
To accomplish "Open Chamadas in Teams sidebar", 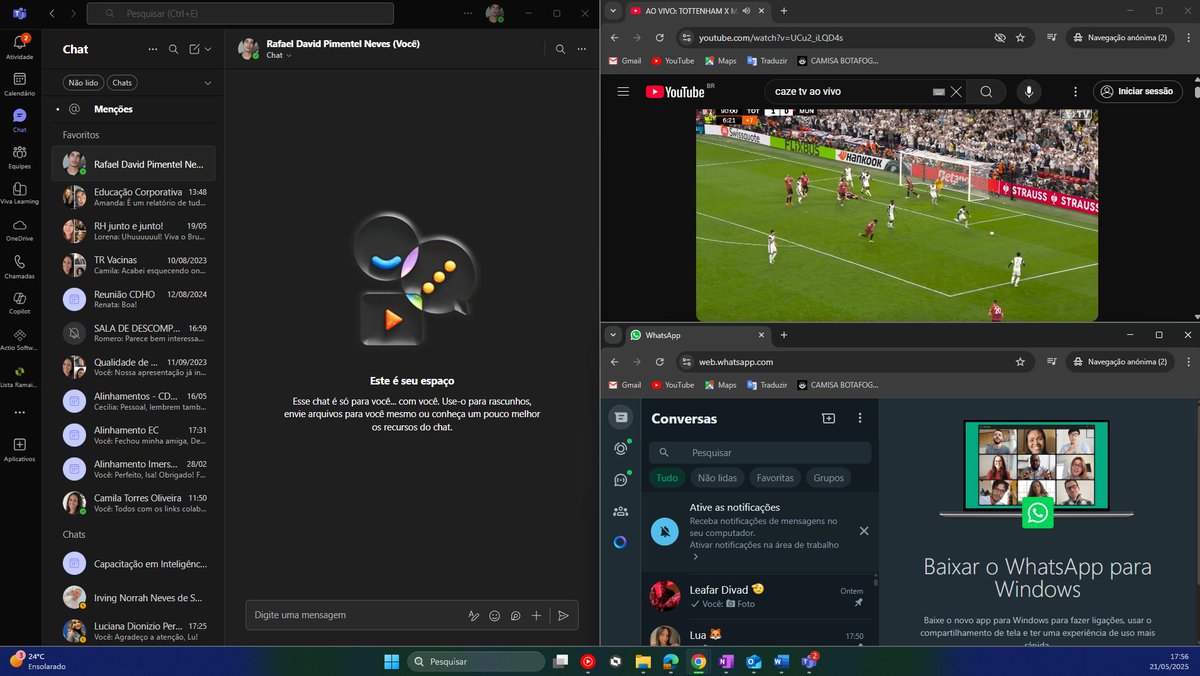I will [x=20, y=266].
